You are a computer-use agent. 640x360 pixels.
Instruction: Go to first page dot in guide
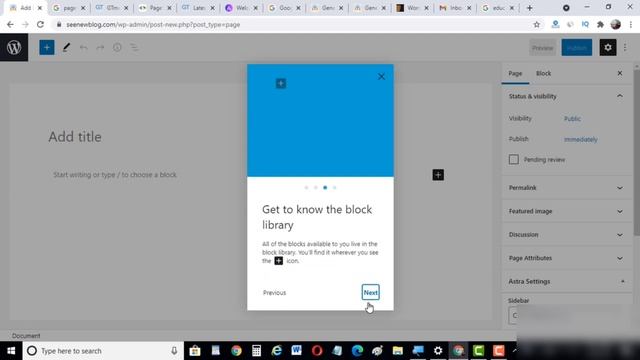(306, 188)
